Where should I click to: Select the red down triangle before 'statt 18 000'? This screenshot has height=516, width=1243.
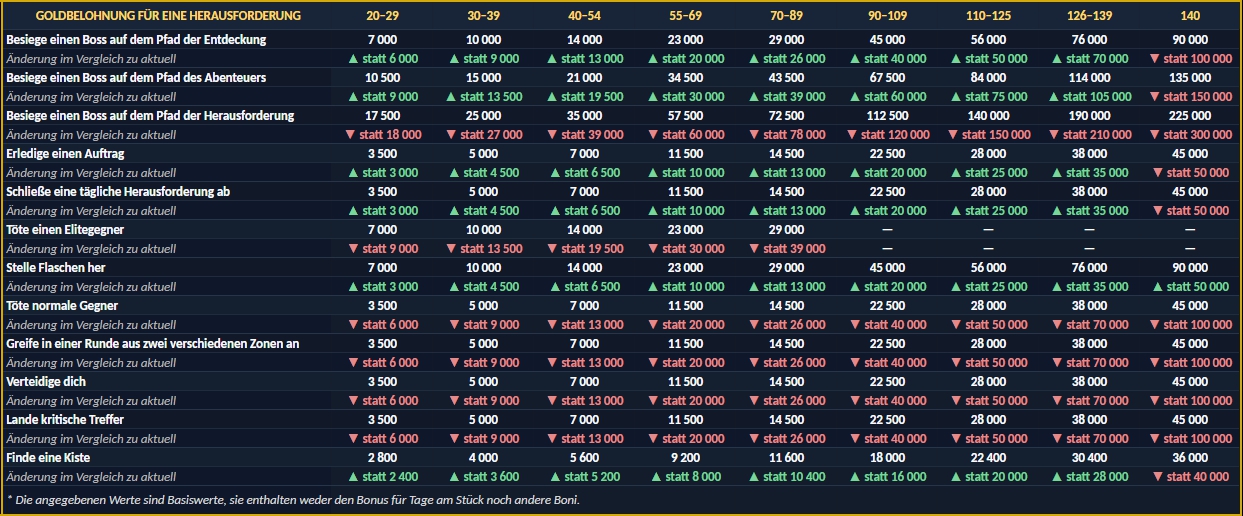349,135
